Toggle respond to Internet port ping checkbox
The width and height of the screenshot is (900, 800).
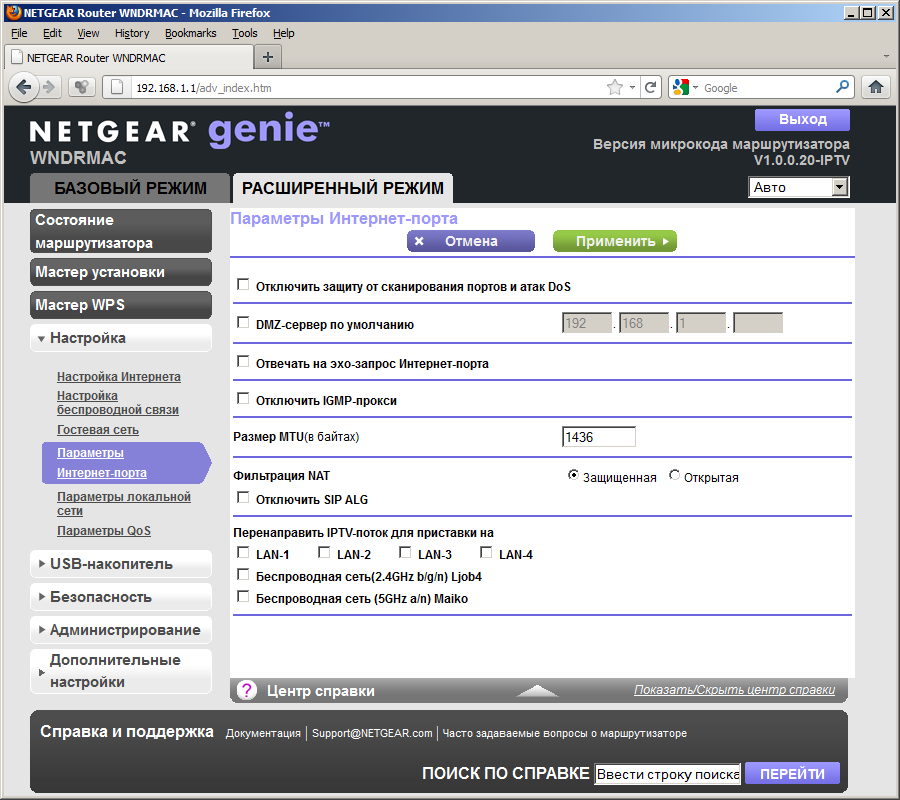click(243, 362)
